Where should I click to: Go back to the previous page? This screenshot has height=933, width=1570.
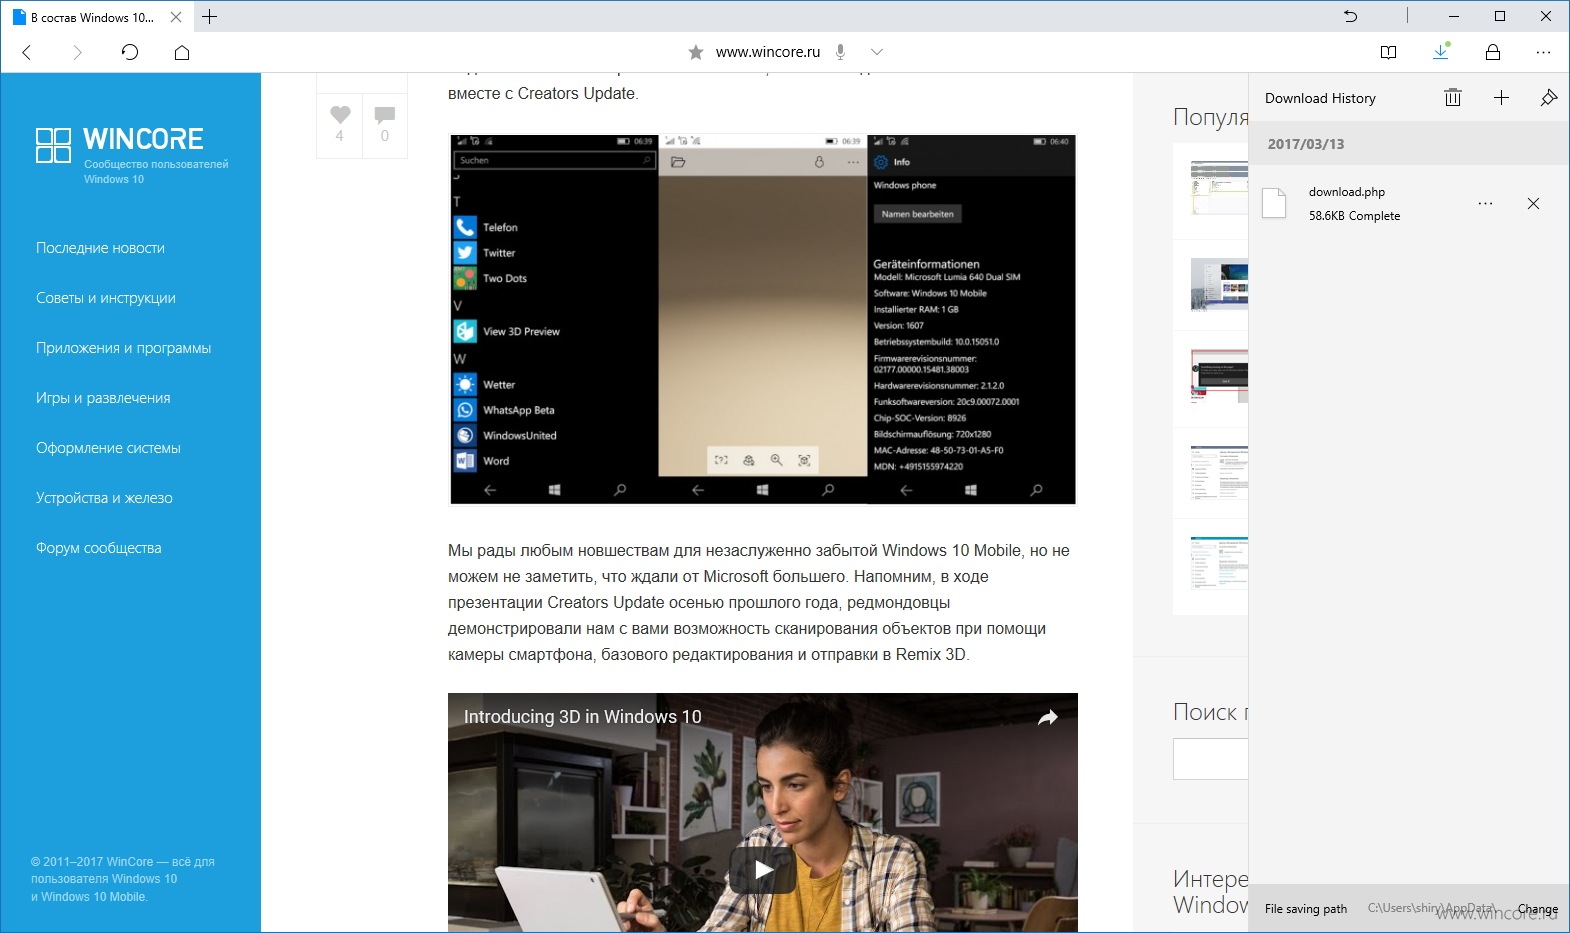point(27,52)
